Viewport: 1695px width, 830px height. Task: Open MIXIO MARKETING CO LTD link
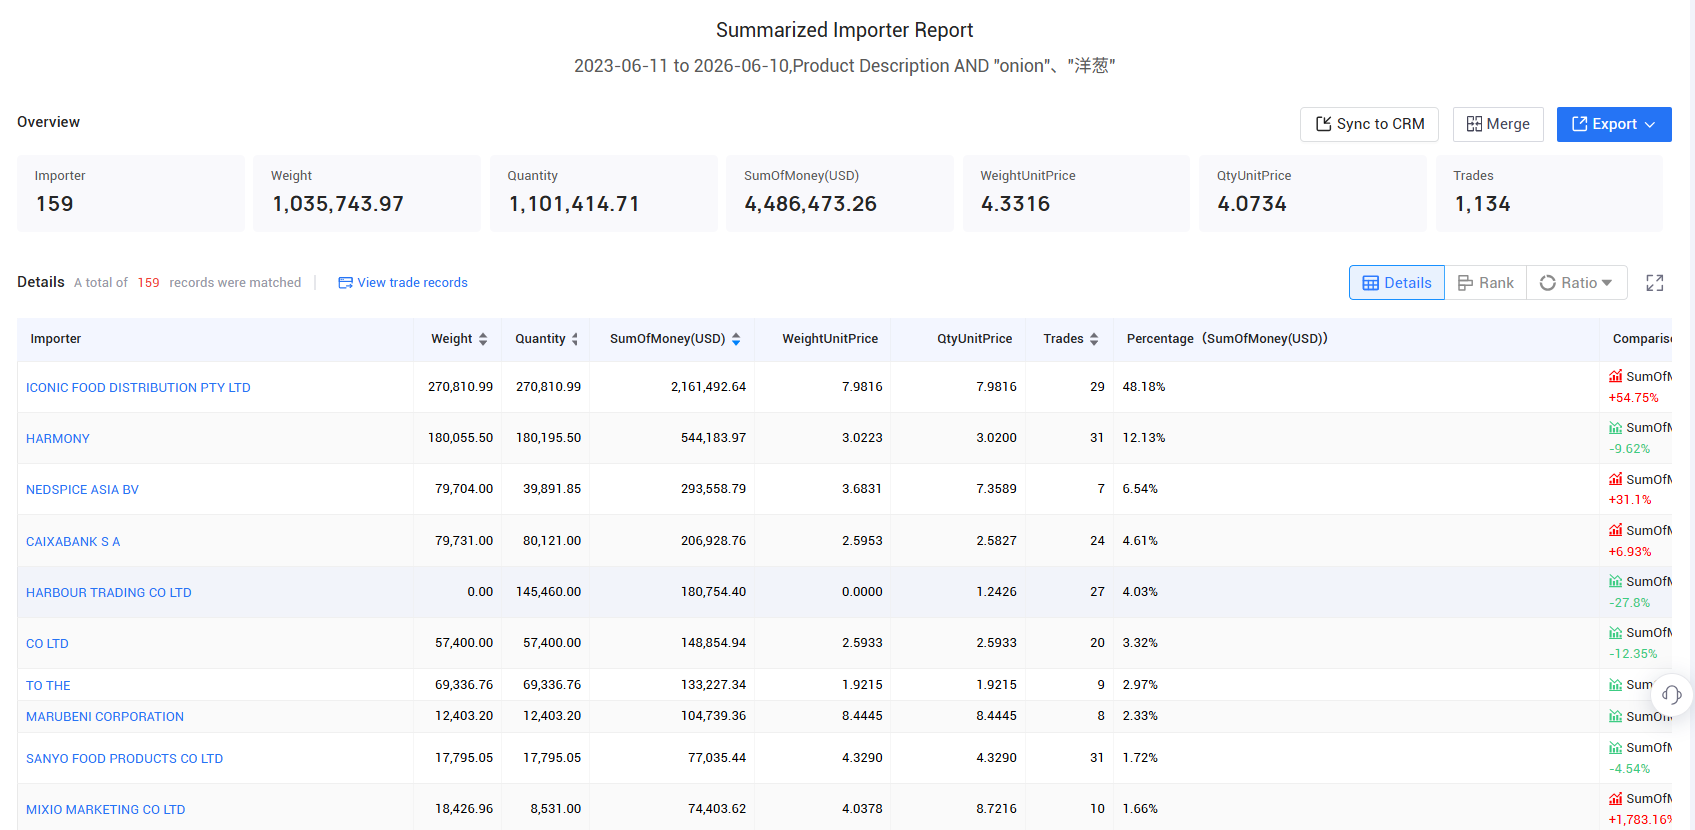tap(105, 810)
